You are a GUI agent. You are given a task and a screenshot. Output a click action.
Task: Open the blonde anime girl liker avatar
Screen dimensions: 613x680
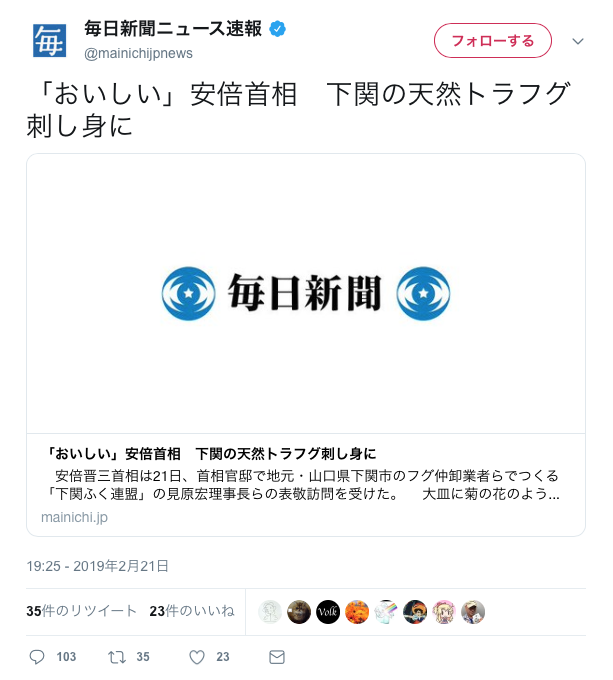443,611
